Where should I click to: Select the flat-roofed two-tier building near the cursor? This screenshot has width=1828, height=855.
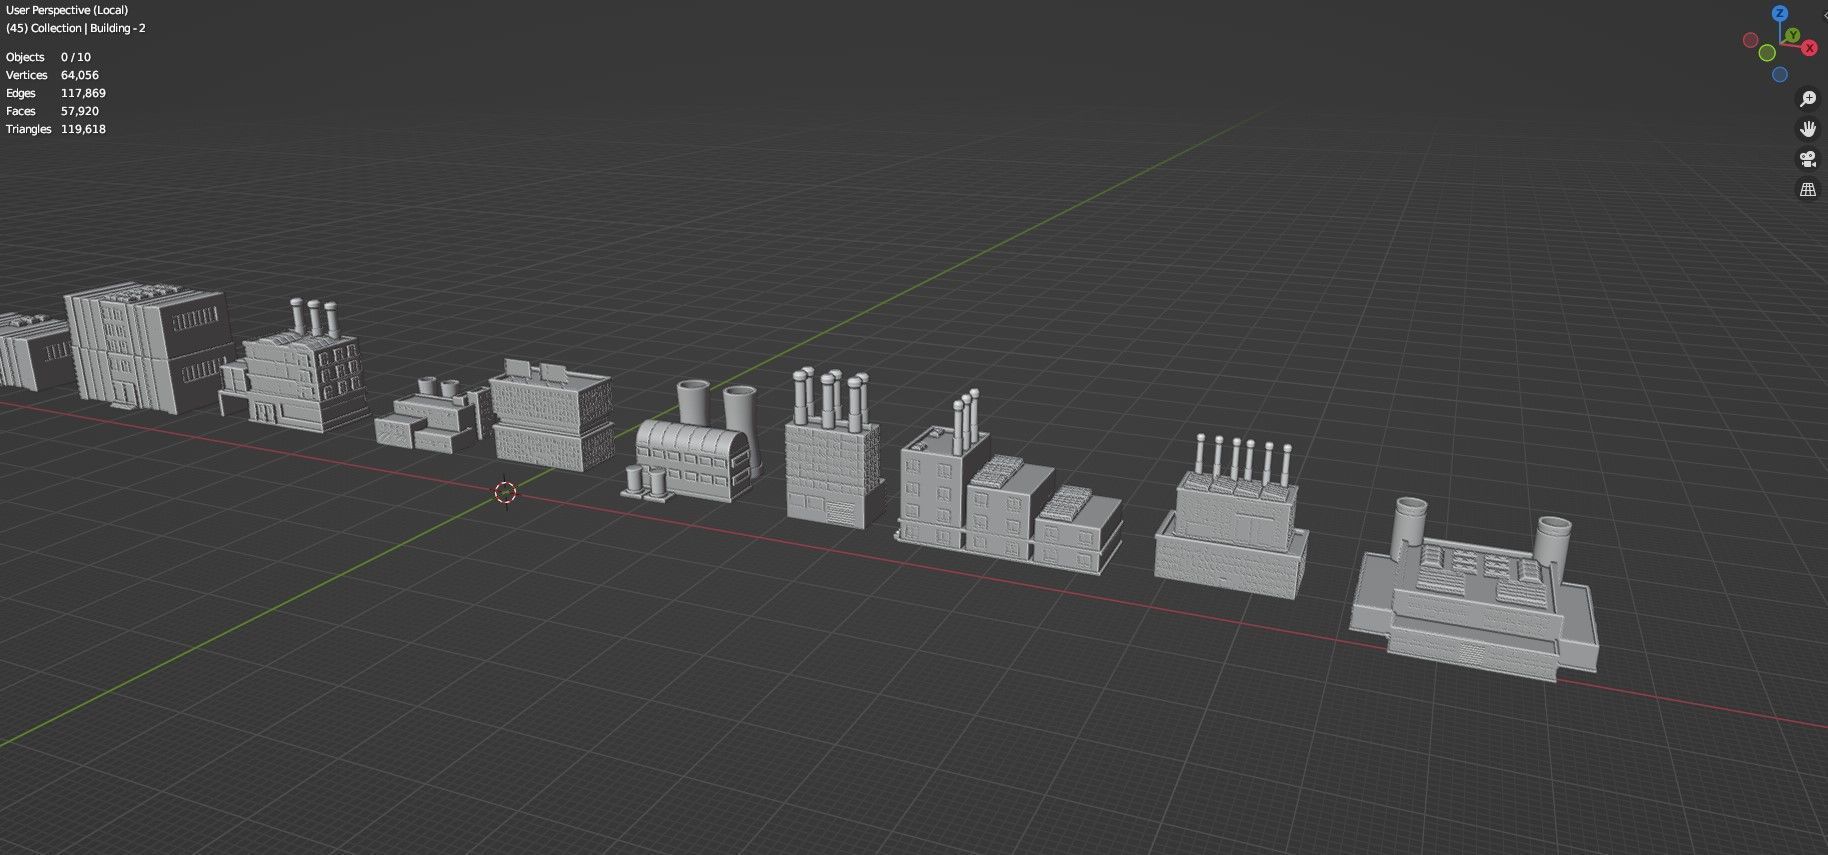(x=551, y=415)
